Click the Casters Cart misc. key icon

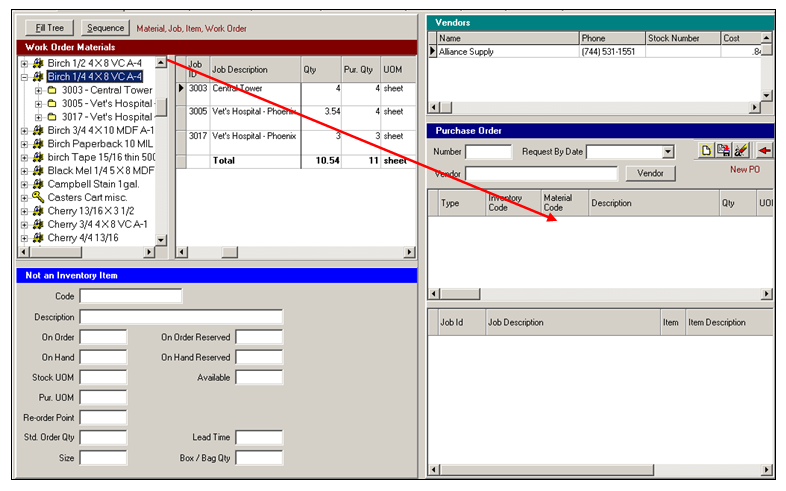tap(38, 198)
